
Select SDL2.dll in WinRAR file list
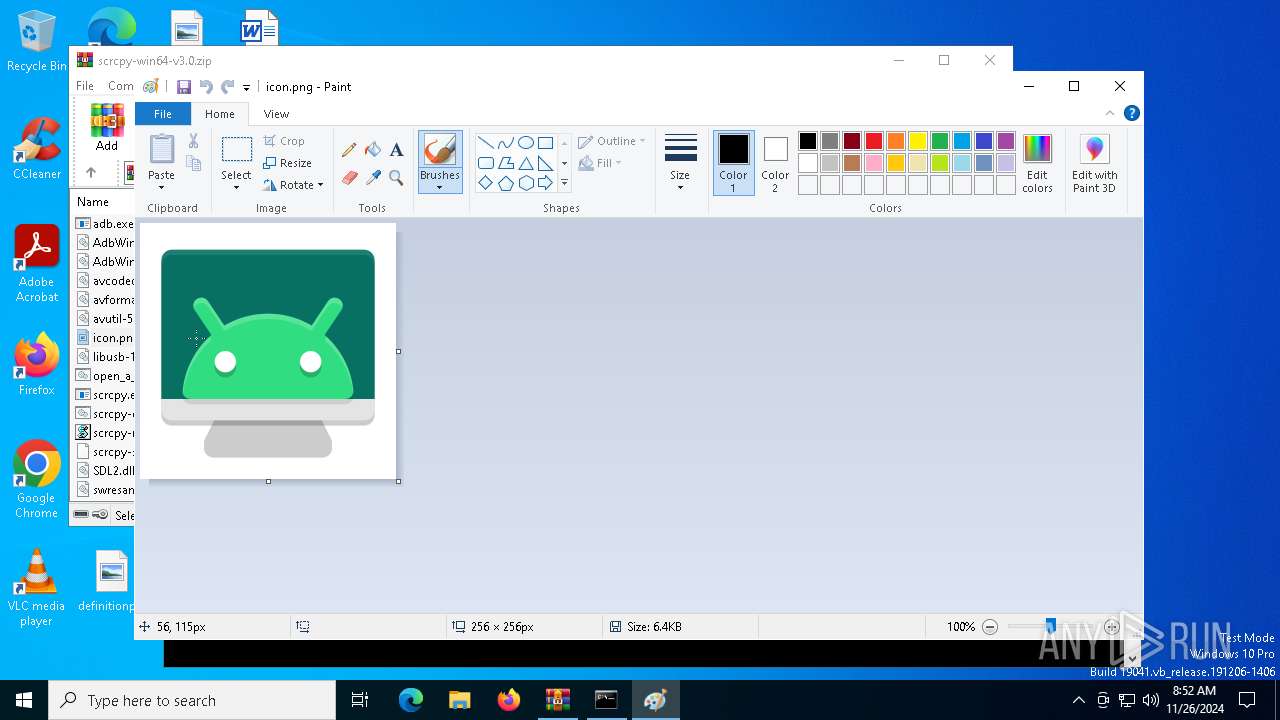tap(105, 471)
